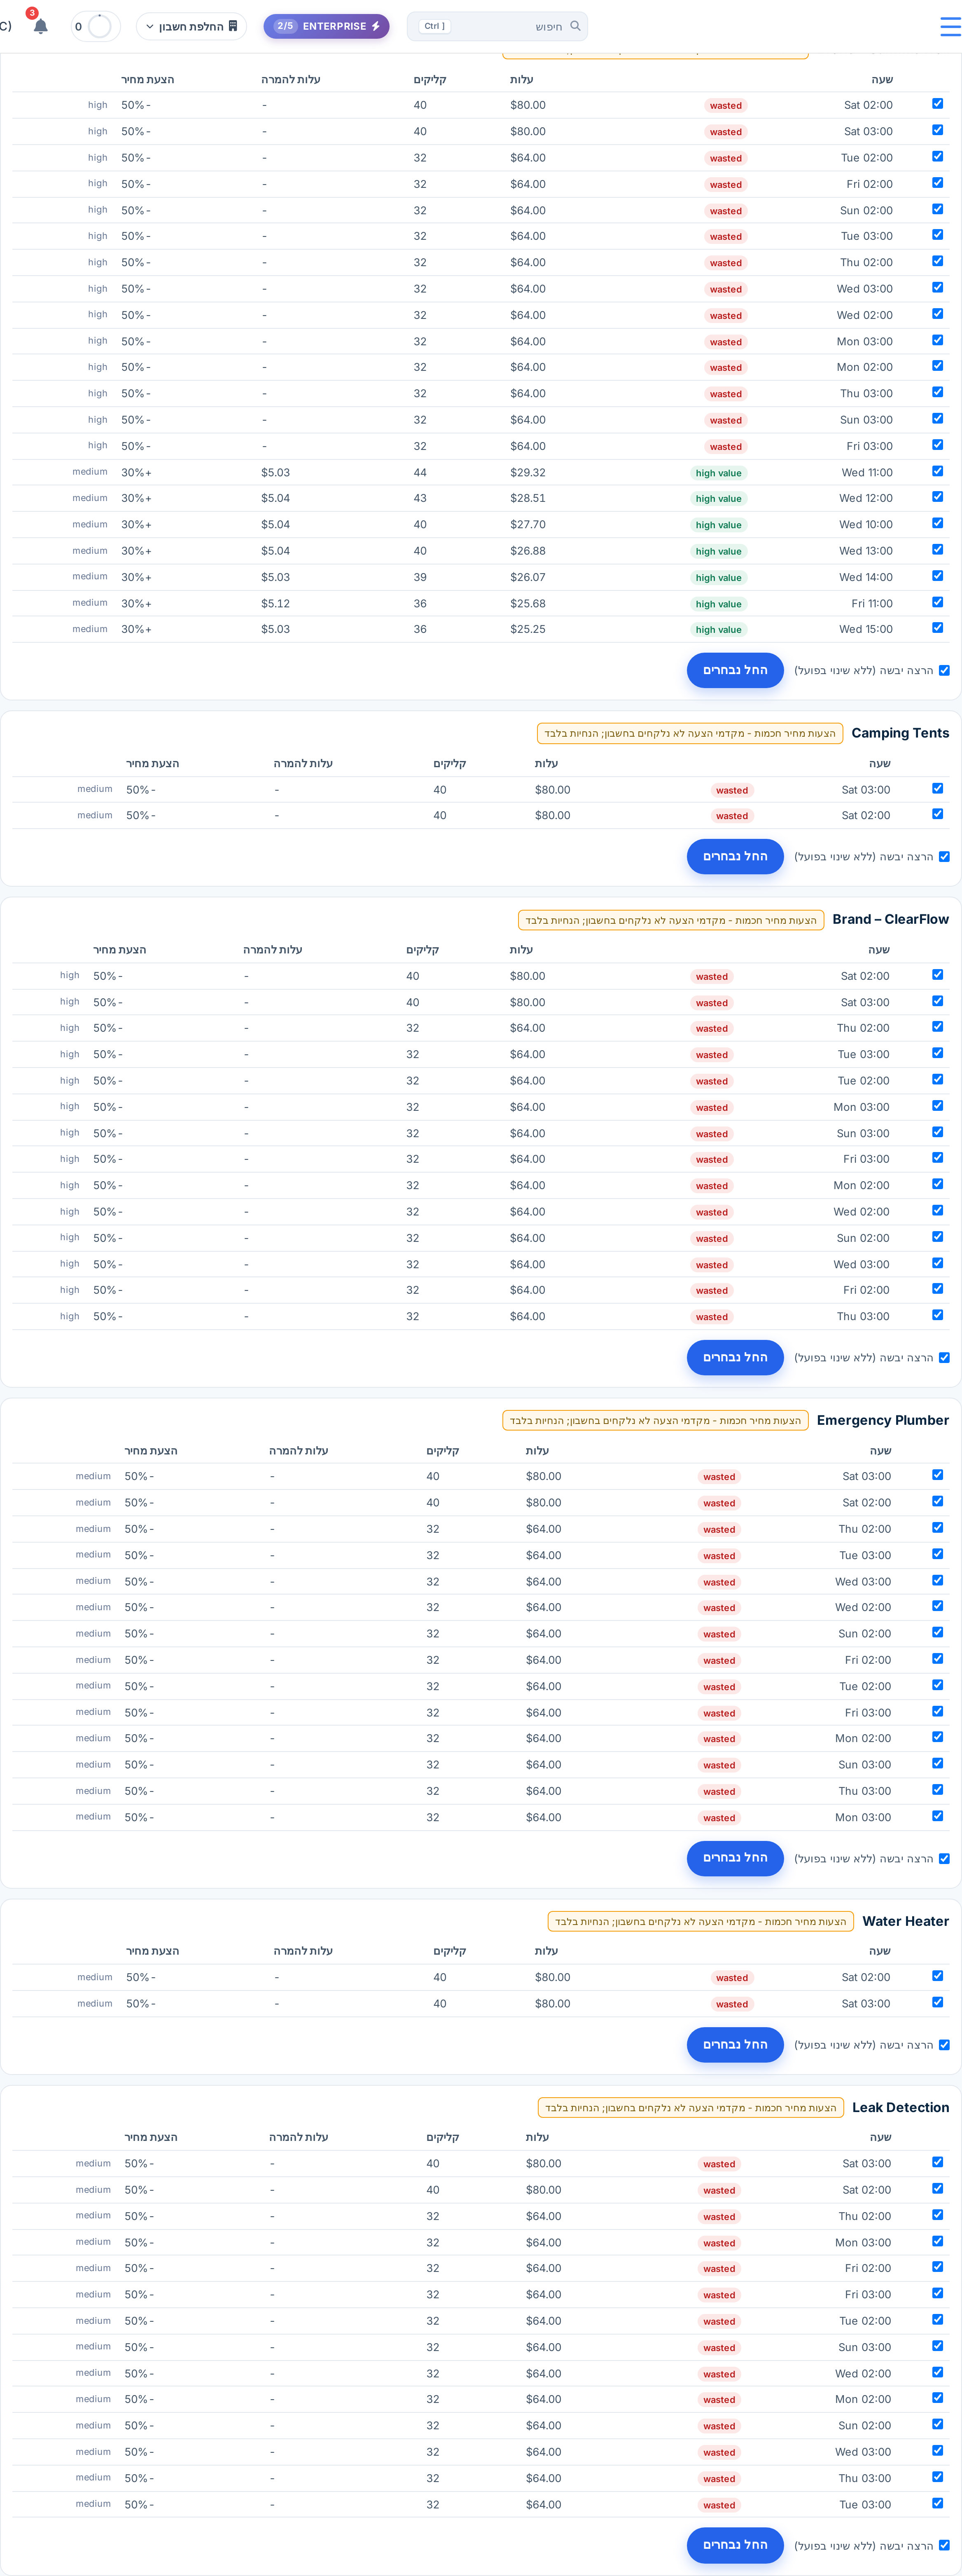Screen dimensions: 962x2576
Task: Click the $25.68 cost value
Action: tap(528, 604)
